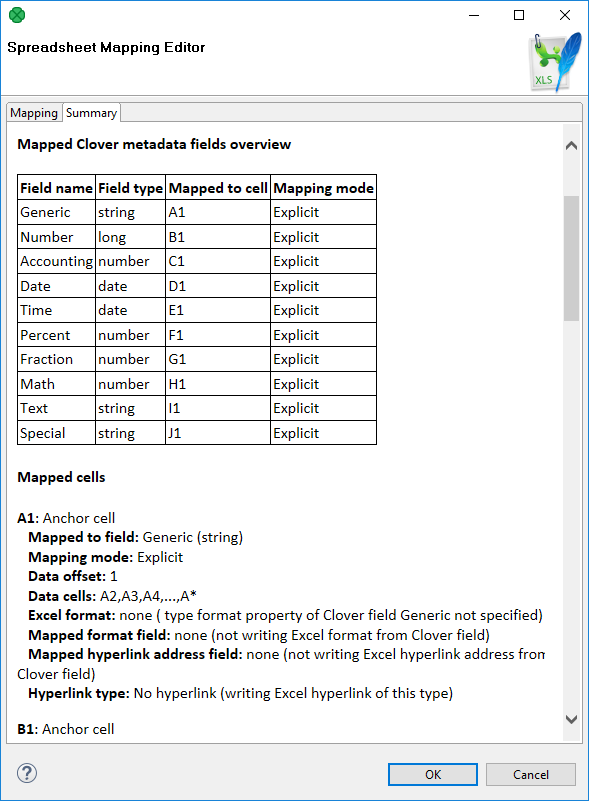The height and width of the screenshot is (801, 589).
Task: Click the scrollbar up arrow
Action: coord(571,144)
